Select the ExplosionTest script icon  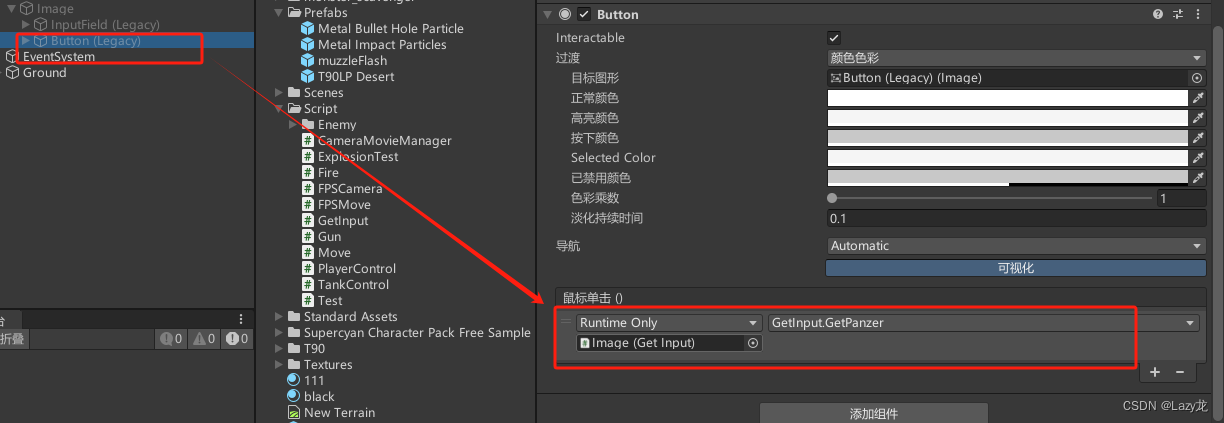(308, 157)
